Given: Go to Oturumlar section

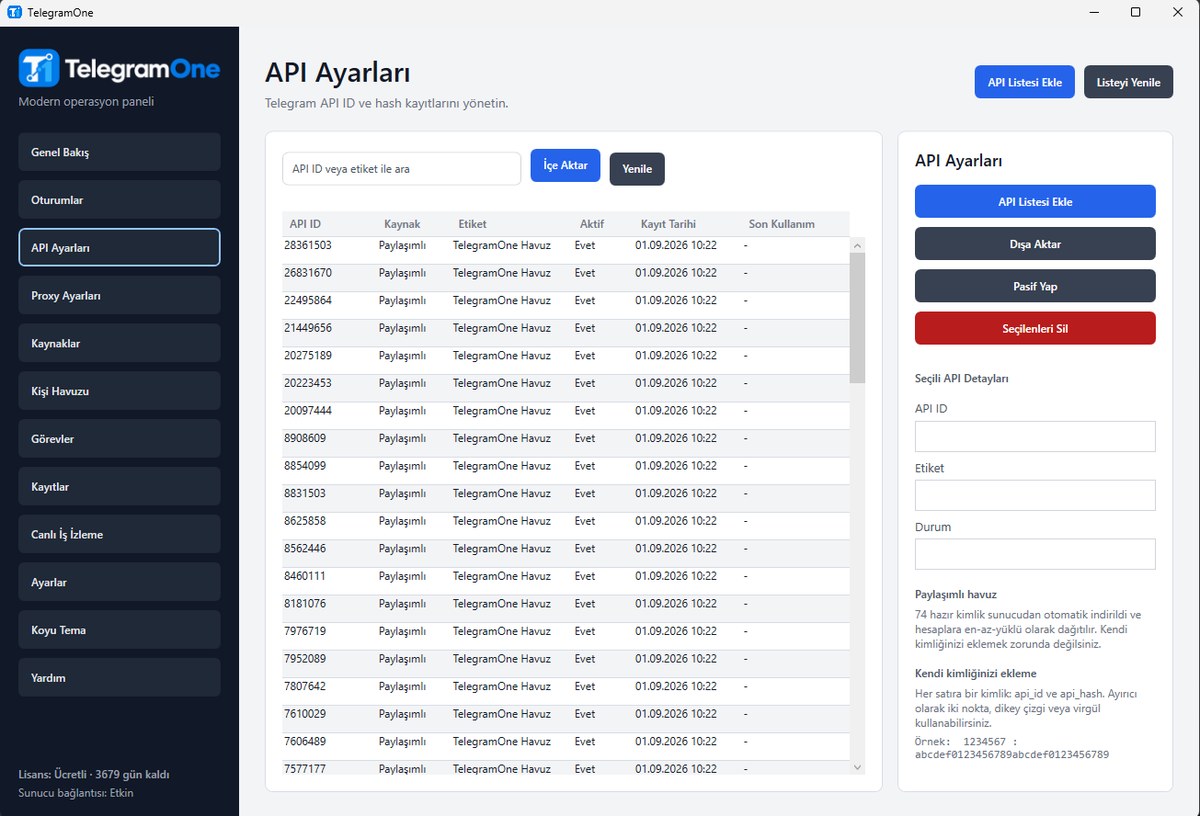Looking at the screenshot, I should coord(119,200).
